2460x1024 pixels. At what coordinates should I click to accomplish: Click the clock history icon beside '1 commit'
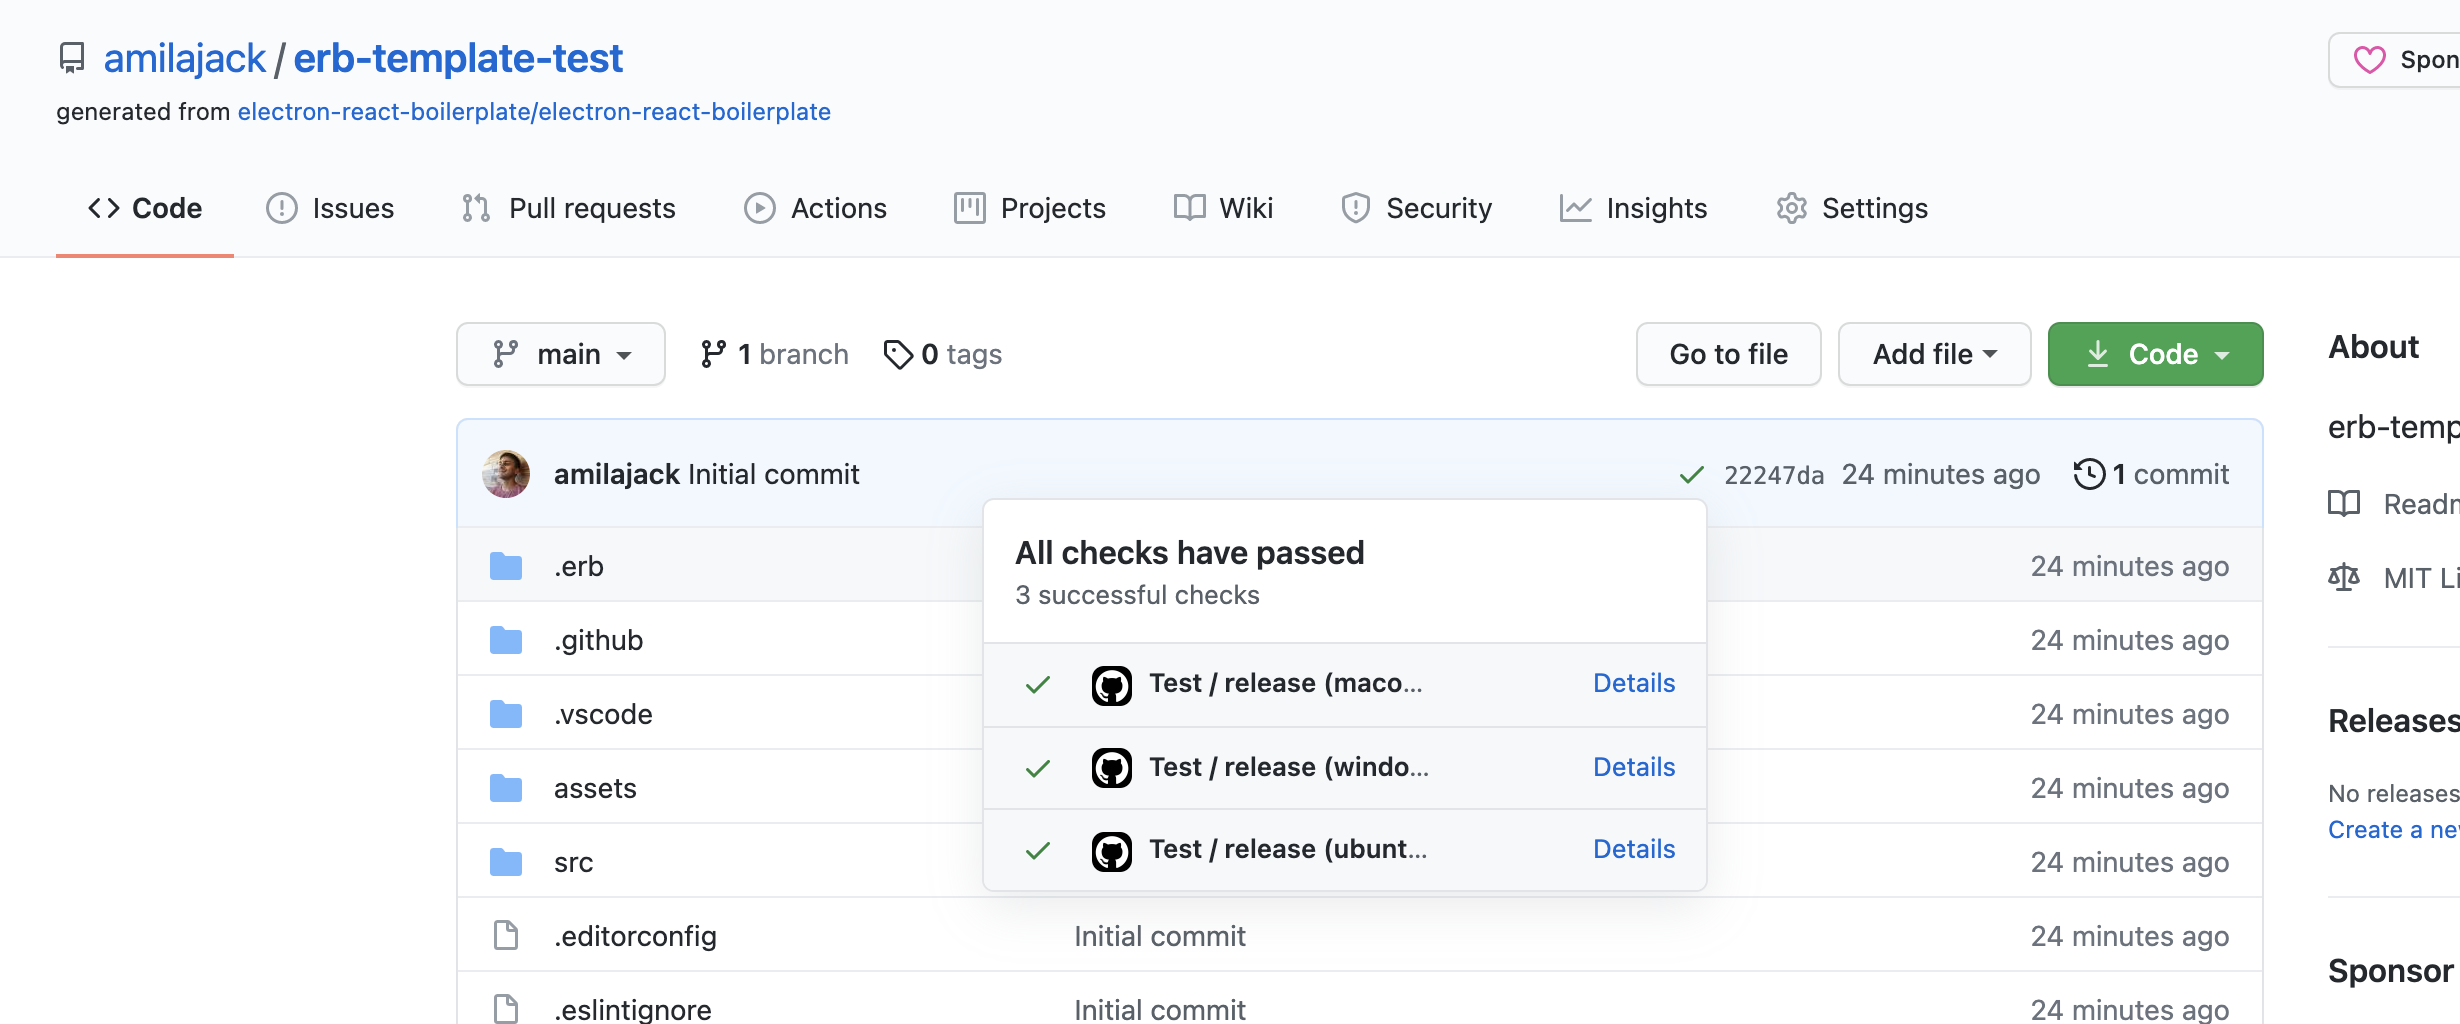click(2089, 474)
